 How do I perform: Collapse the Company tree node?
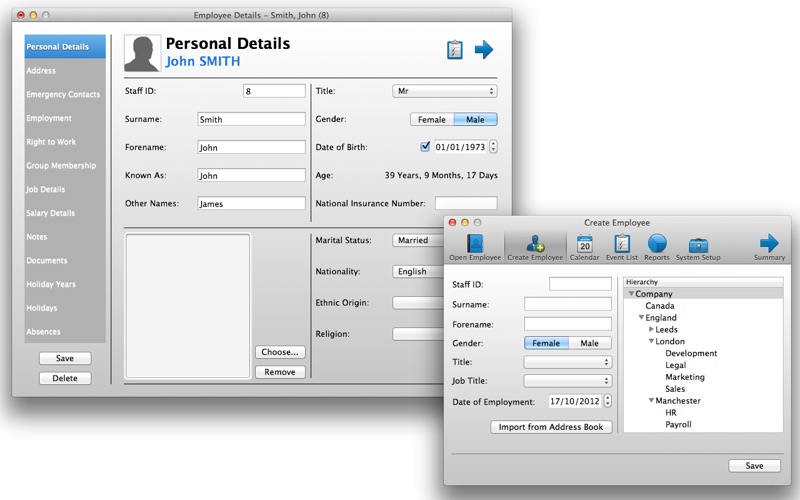click(x=631, y=293)
